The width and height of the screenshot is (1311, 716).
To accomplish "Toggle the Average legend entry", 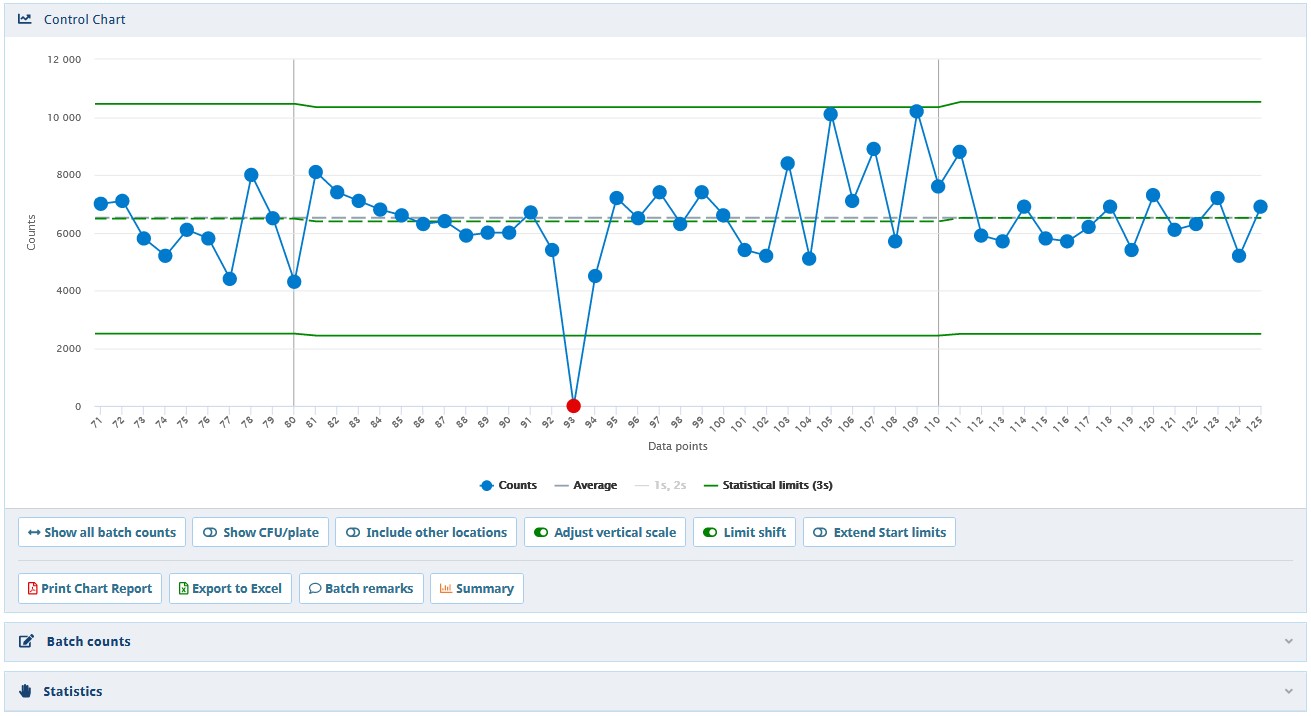I will tap(586, 486).
